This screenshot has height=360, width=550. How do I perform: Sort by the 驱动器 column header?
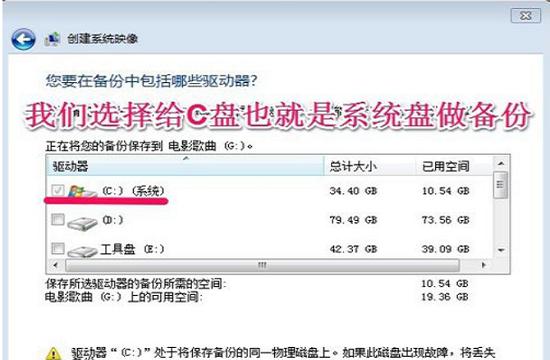185,166
